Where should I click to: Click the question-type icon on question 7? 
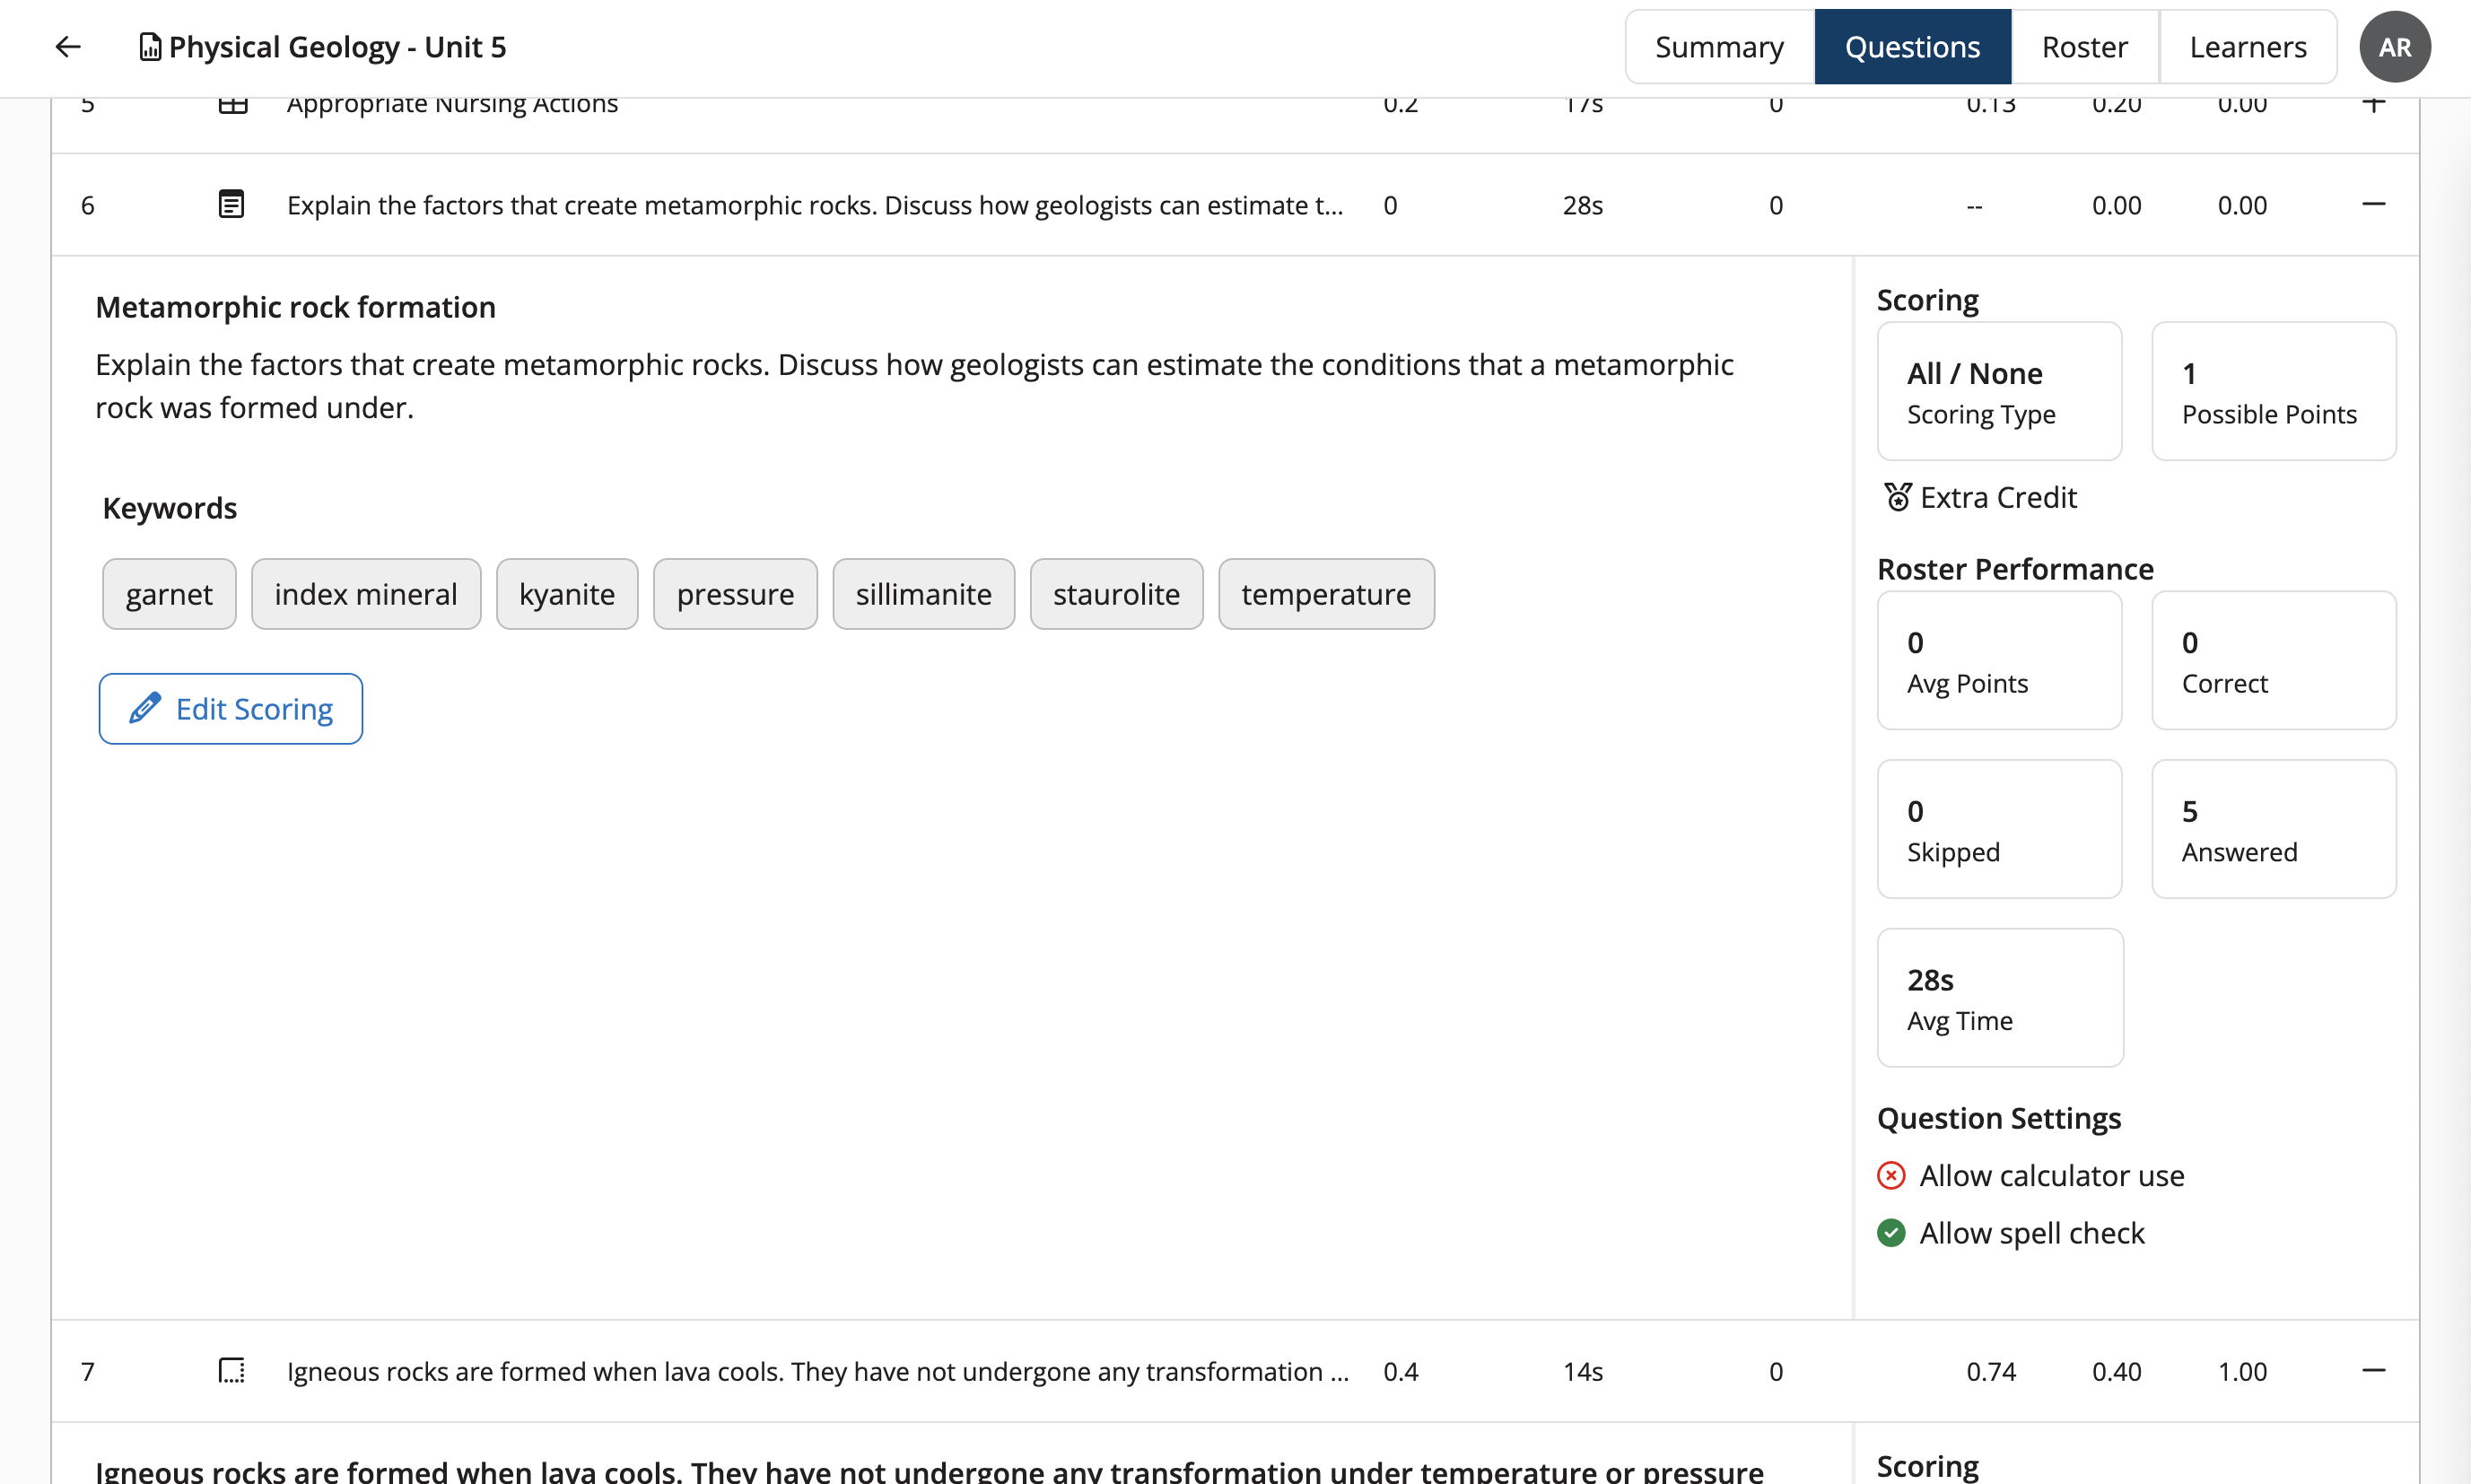[231, 1371]
